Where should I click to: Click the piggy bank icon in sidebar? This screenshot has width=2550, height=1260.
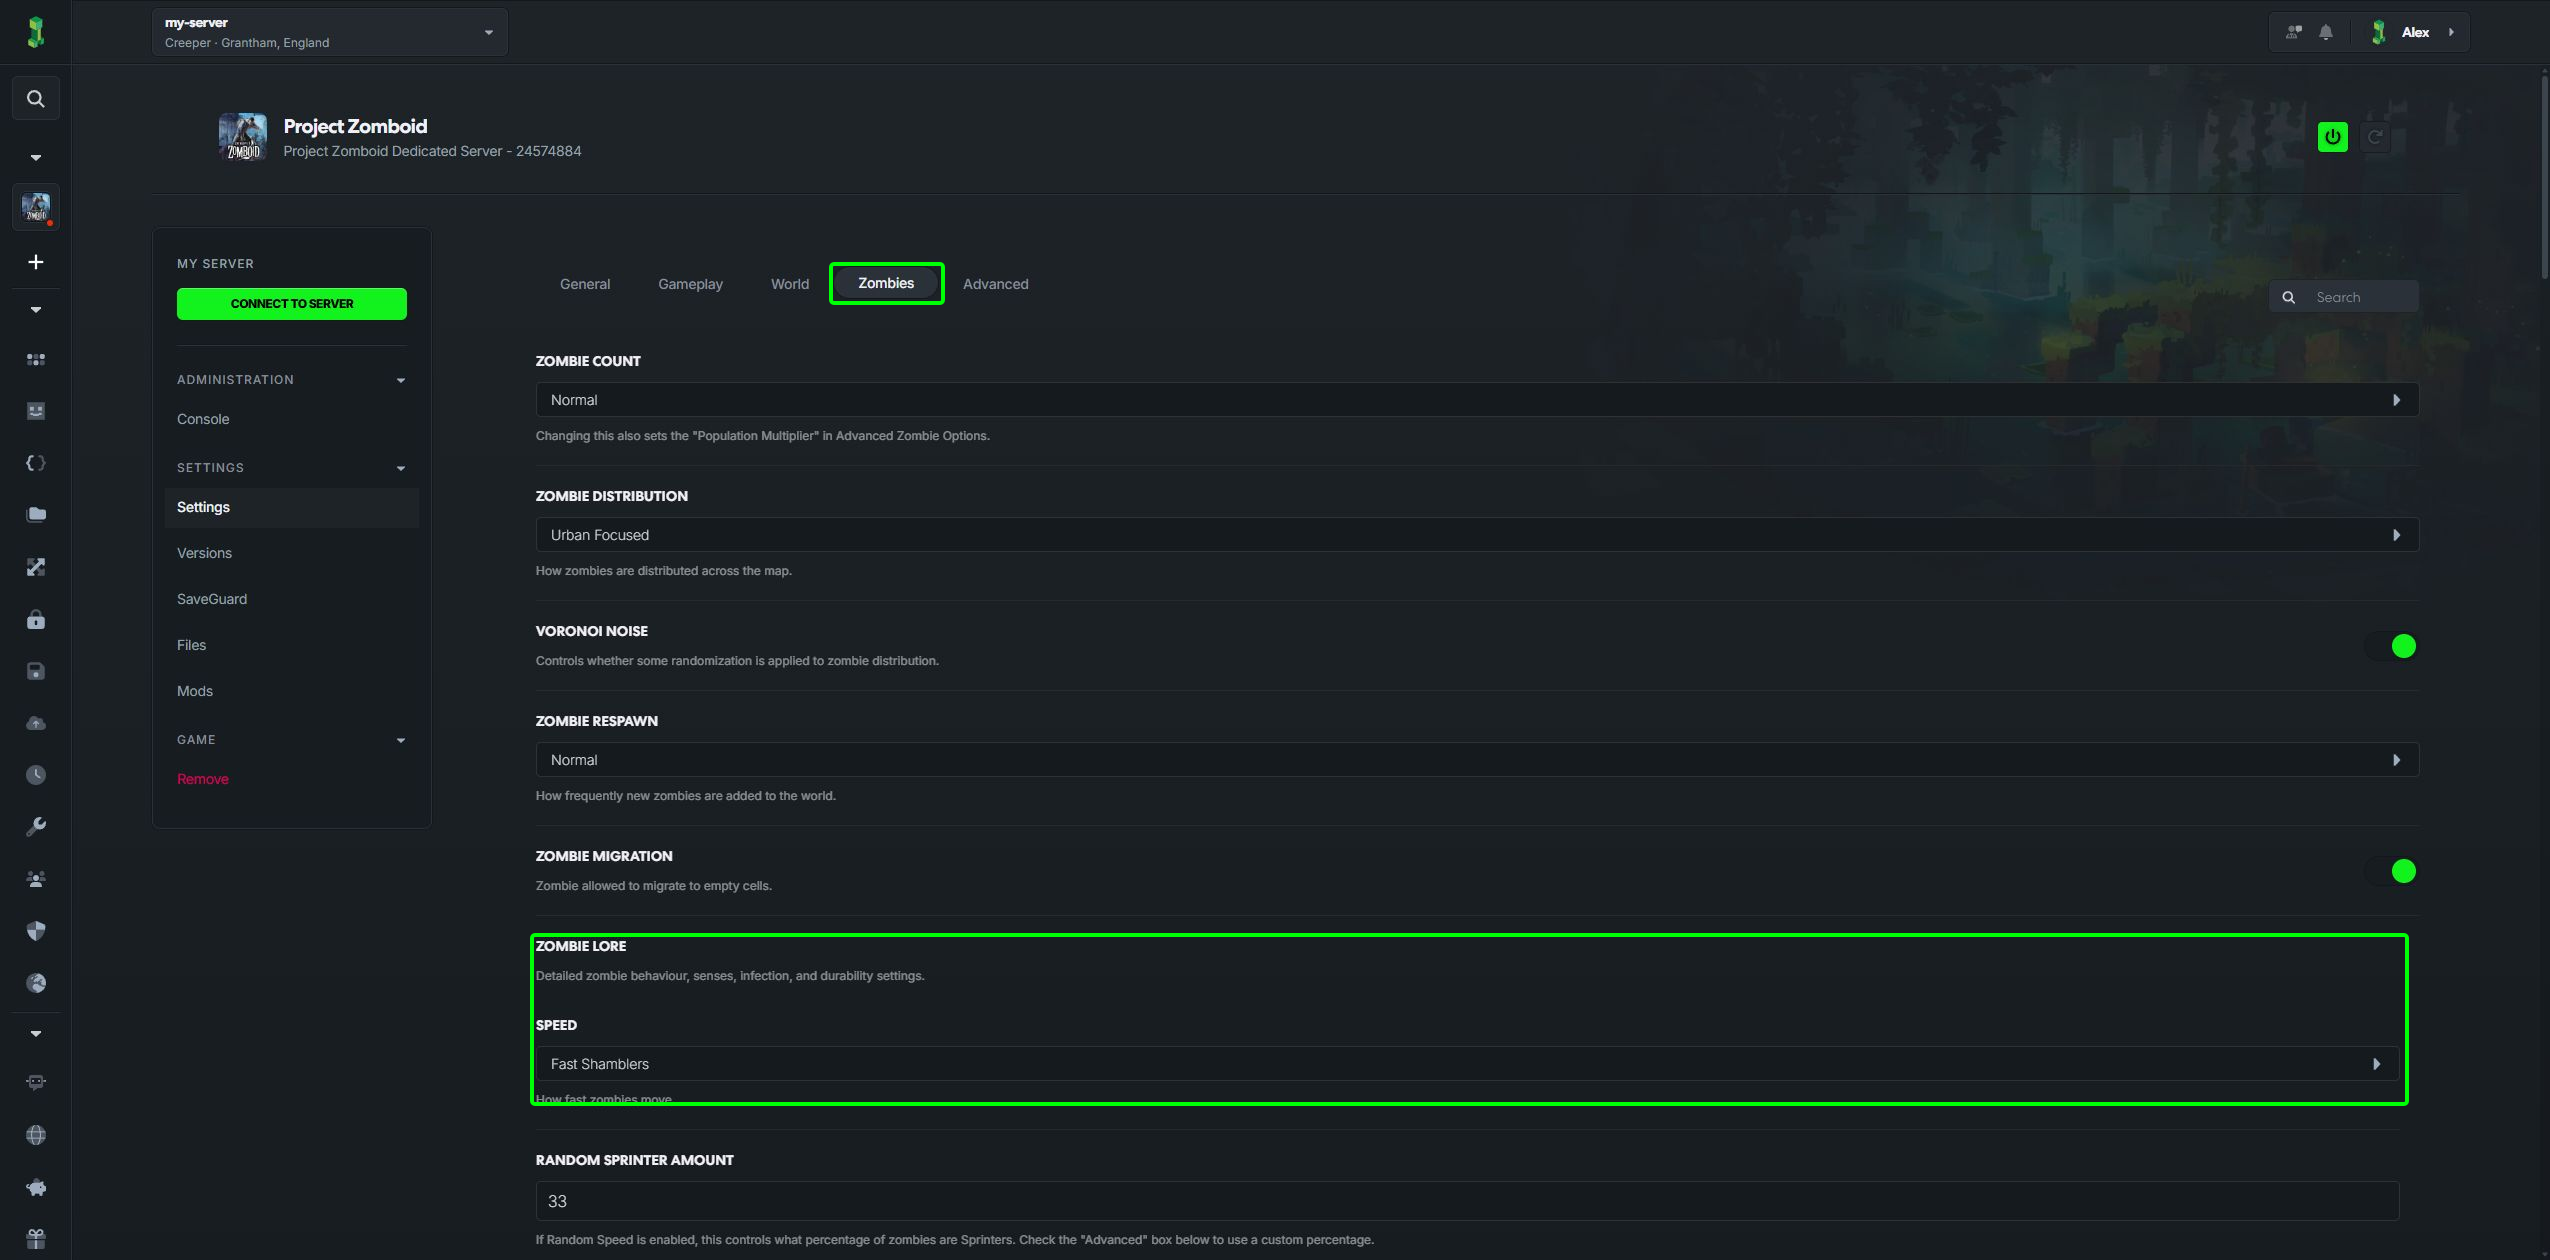[x=35, y=1187]
